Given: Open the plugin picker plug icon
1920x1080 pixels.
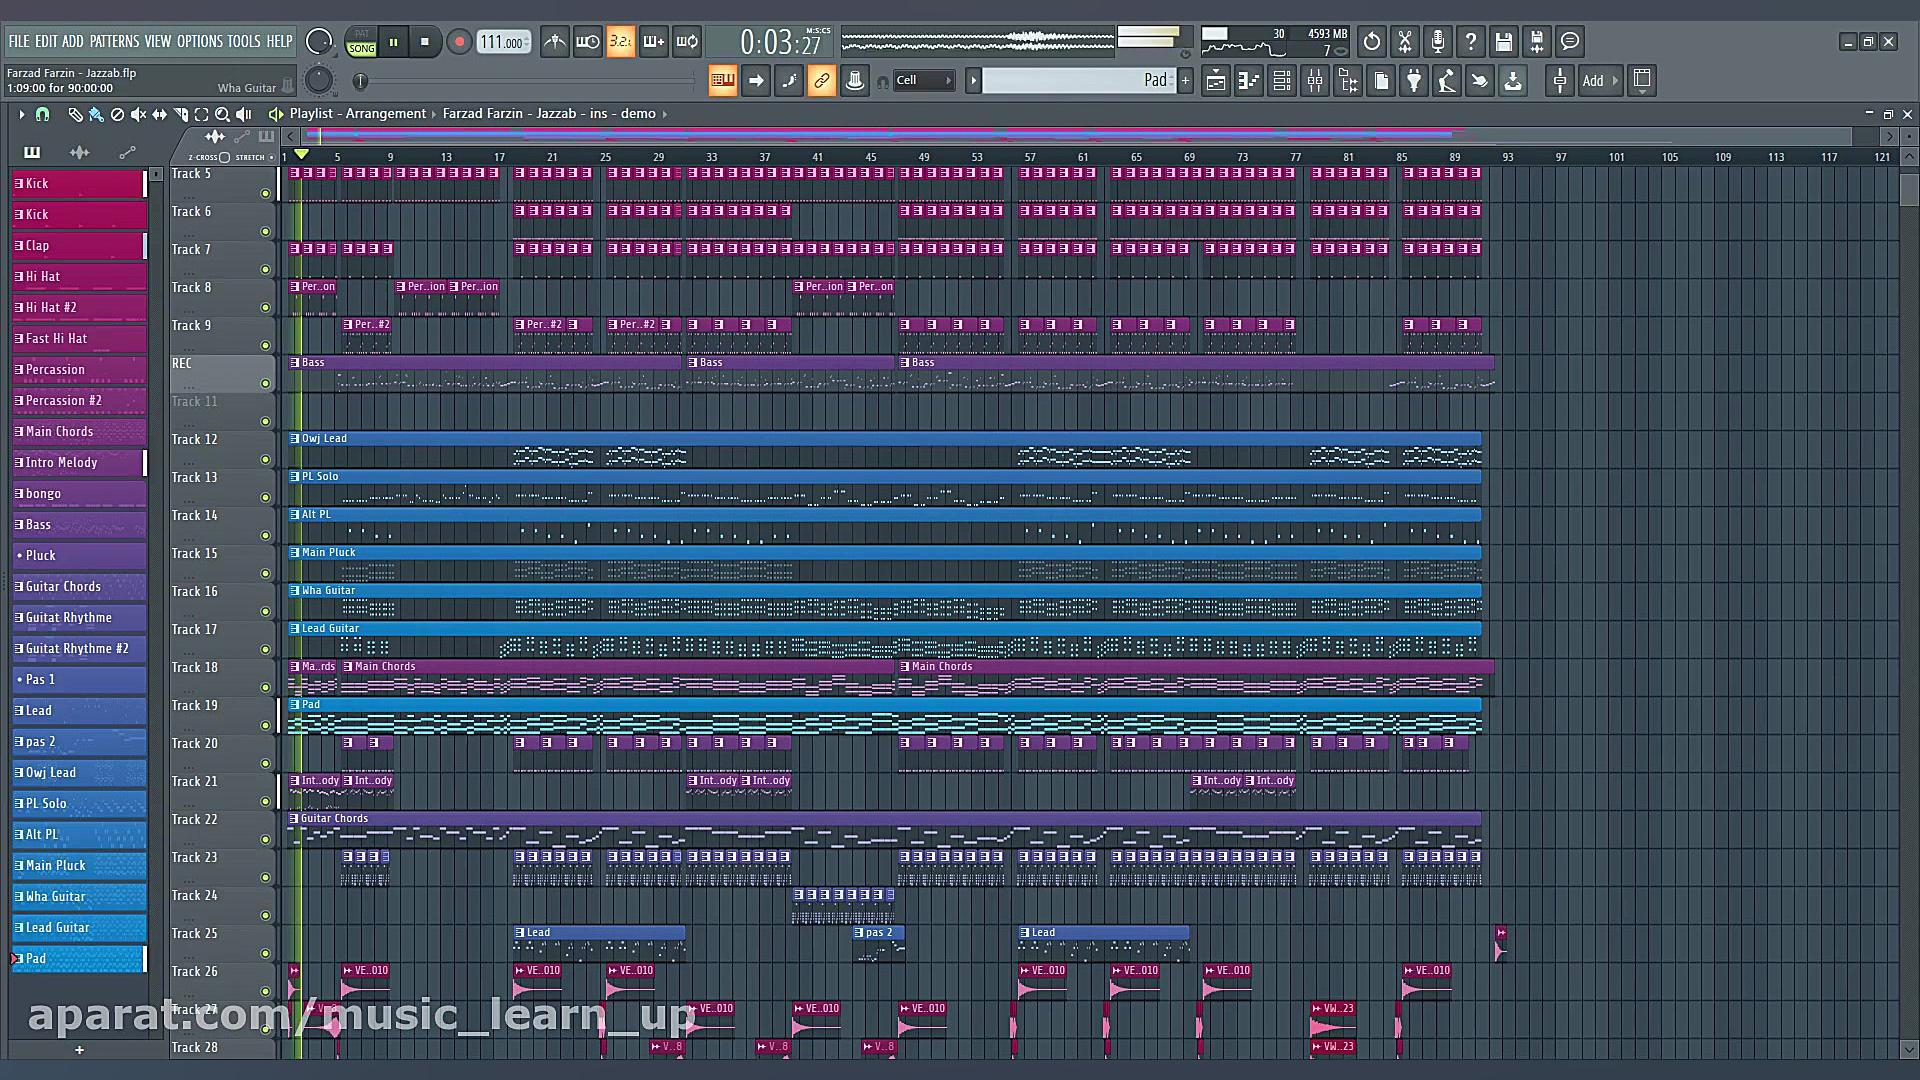Looking at the screenshot, I should [1414, 81].
